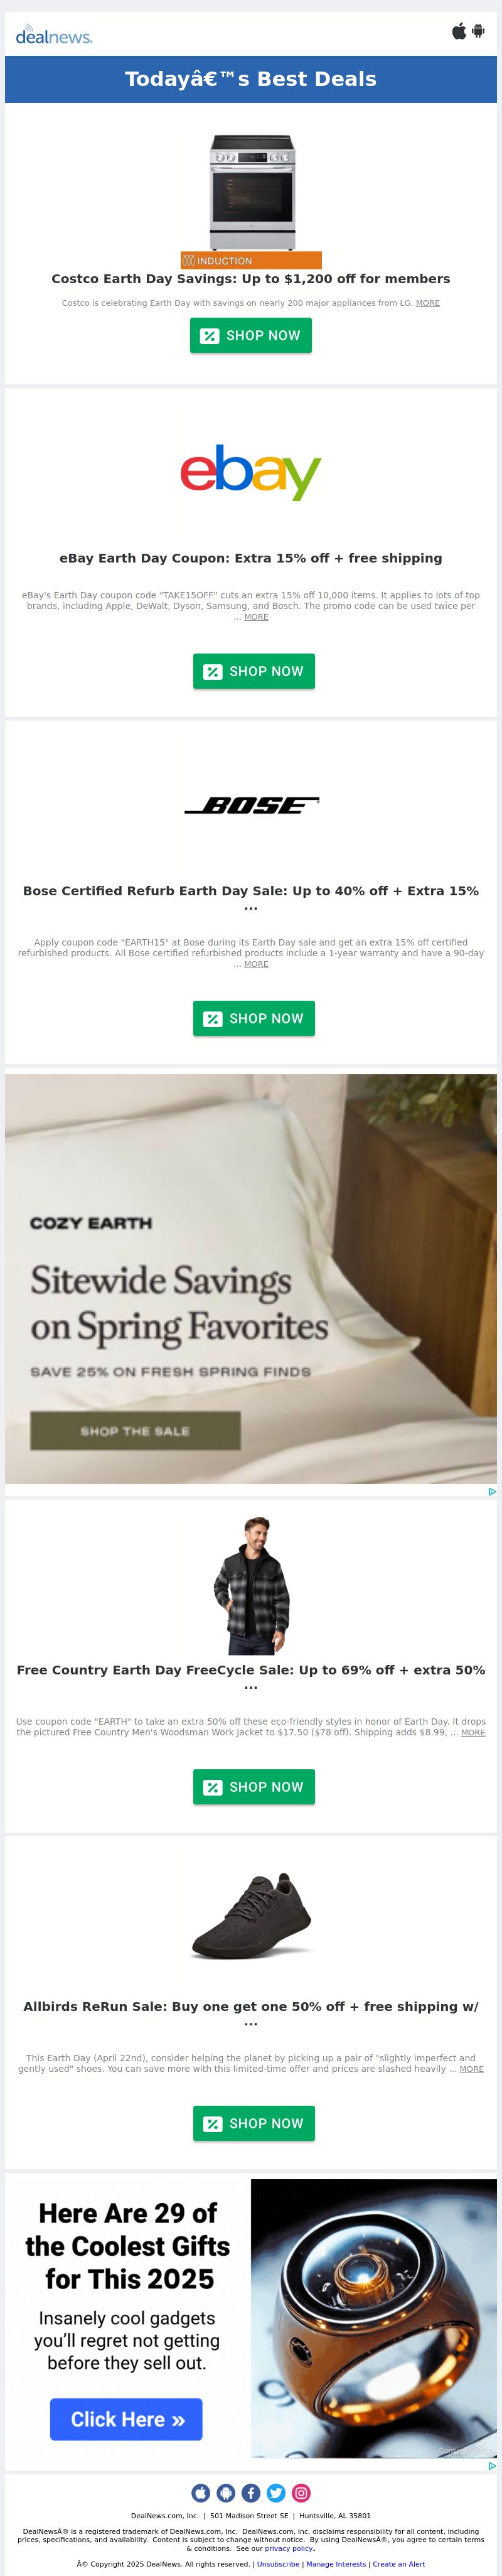
Task: Click Shop Now under Bose refurb sale
Action: click(x=254, y=1018)
